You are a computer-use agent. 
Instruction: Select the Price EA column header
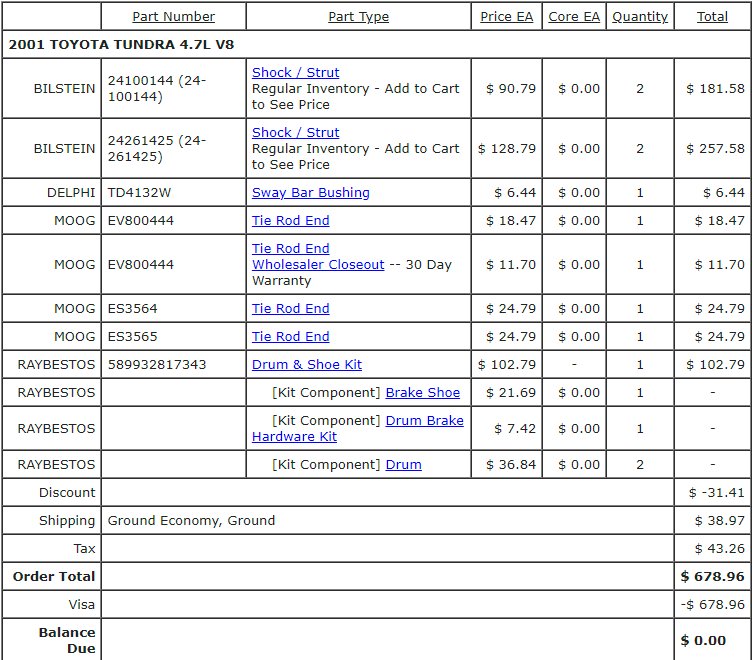506,16
